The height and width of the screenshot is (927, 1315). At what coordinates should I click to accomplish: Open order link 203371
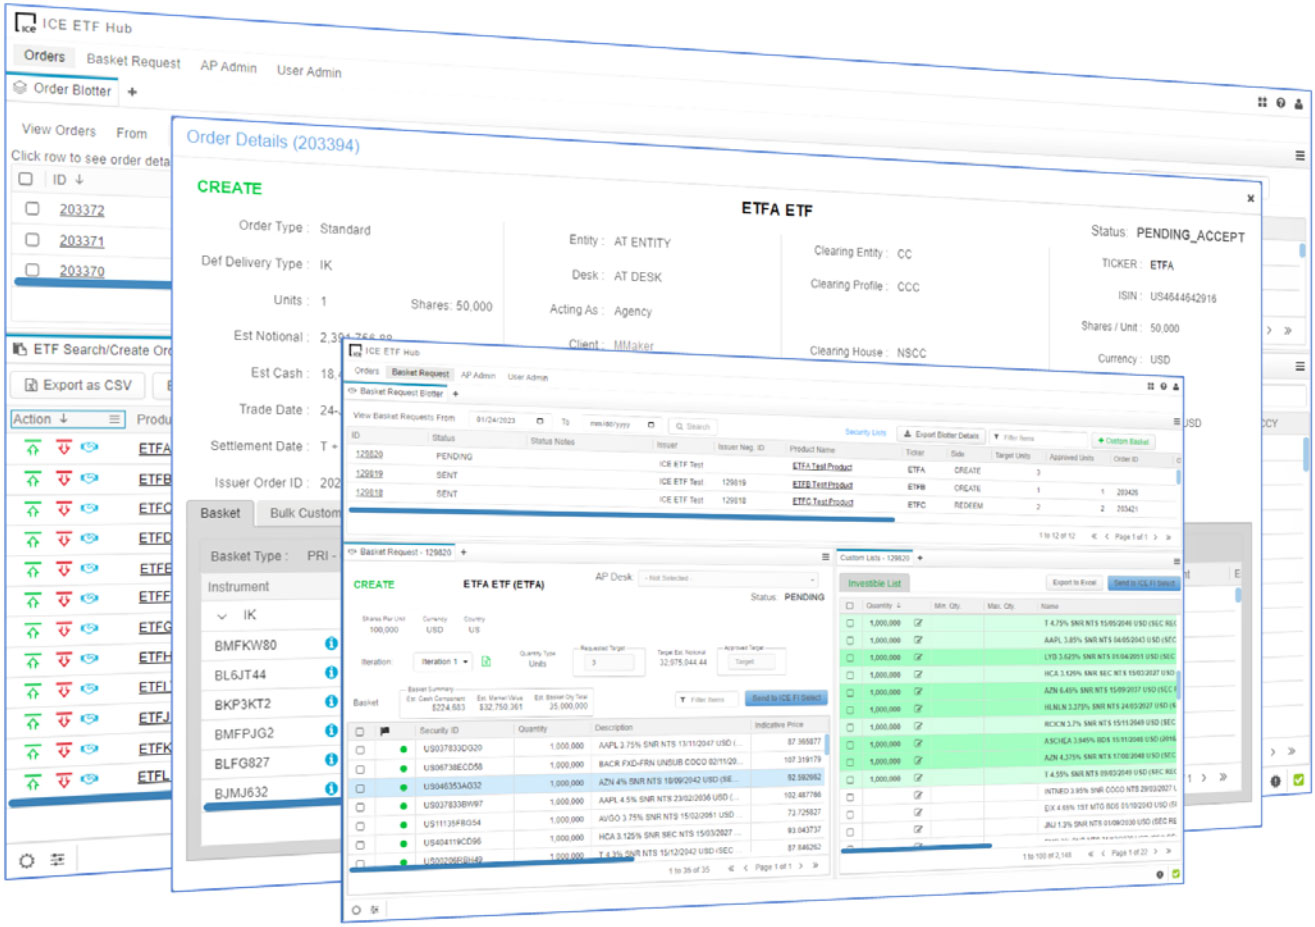[81, 241]
